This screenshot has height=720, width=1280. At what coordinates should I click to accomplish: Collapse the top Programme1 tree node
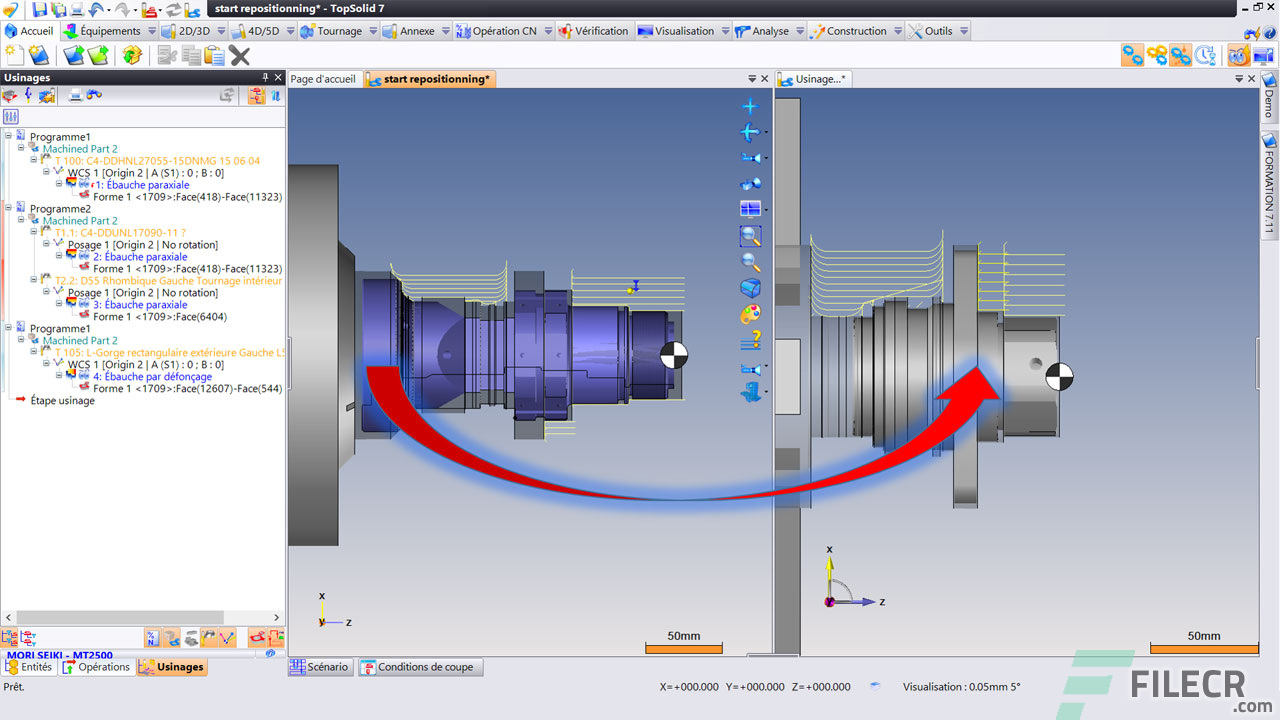(x=8, y=136)
